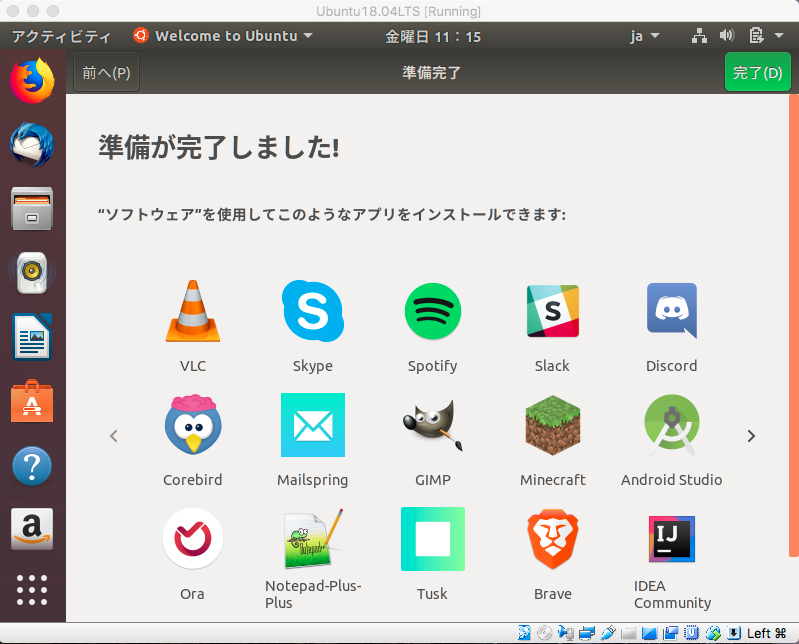Screen dimensions: 799x644
Task: Click the GIMP app icon
Action: 433,425
